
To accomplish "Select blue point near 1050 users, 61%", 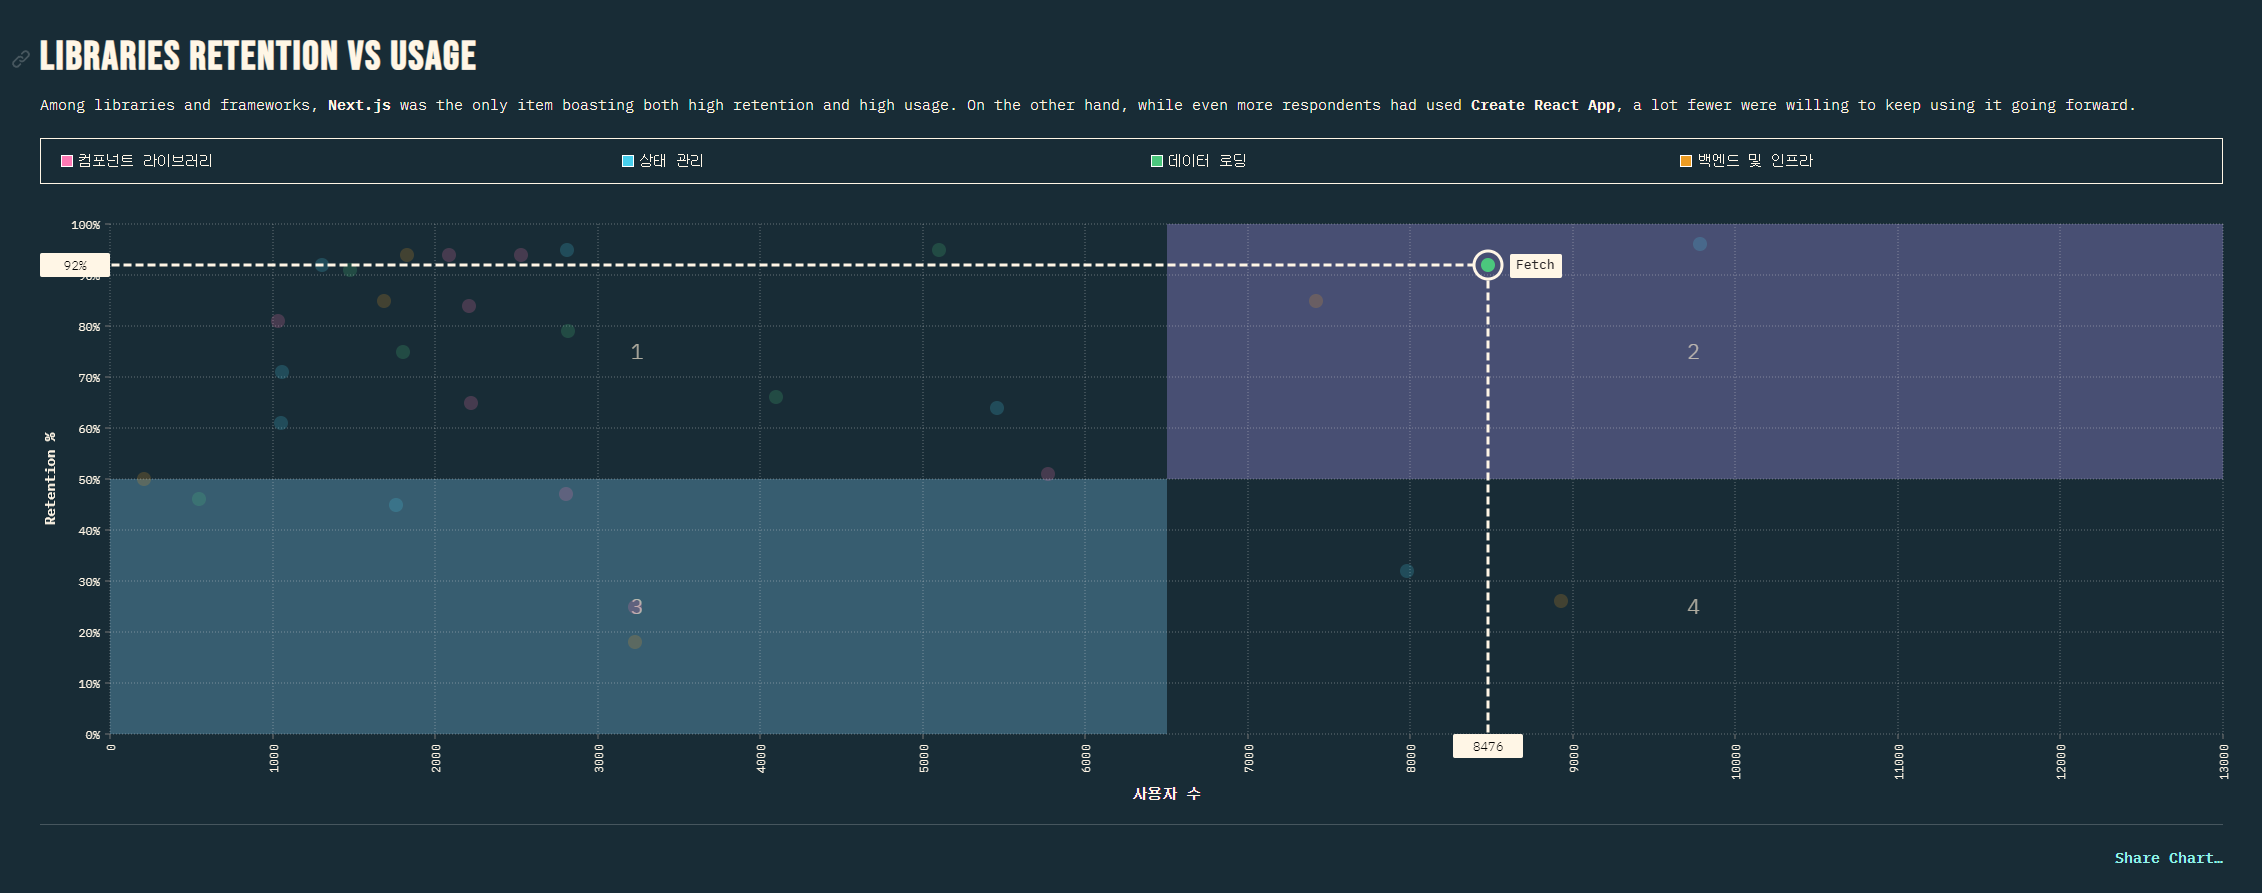I will 281,423.
